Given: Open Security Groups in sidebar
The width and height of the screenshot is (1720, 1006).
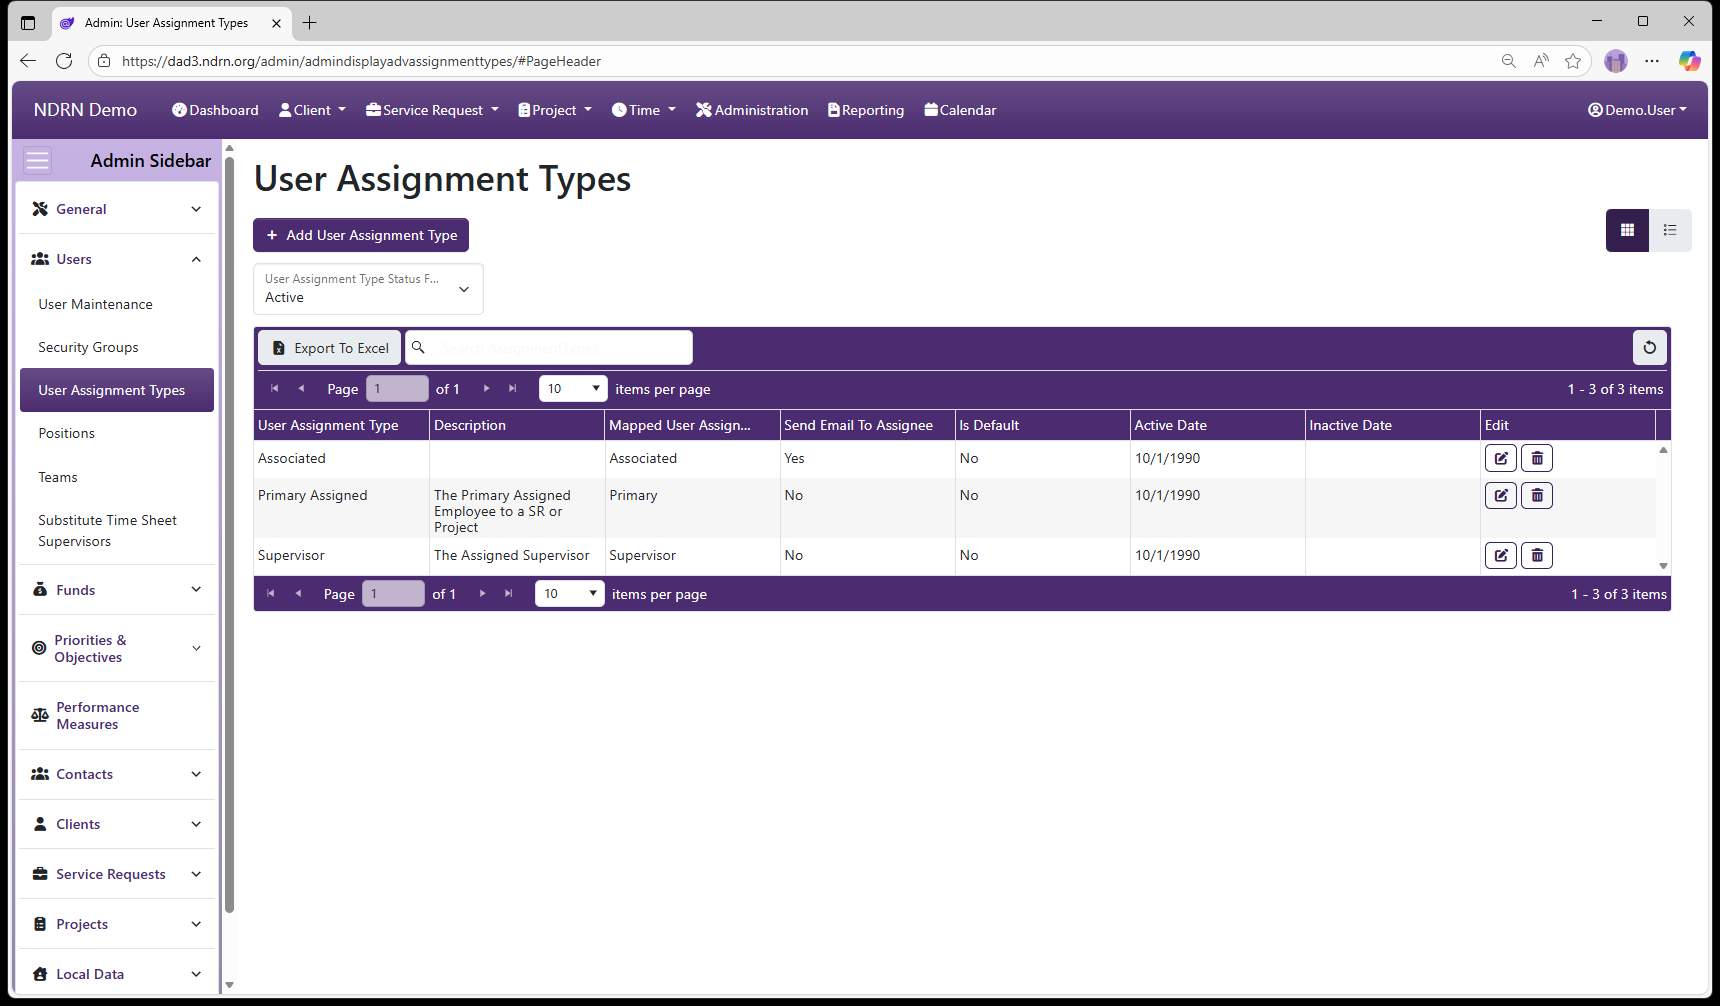Looking at the screenshot, I should (117, 347).
